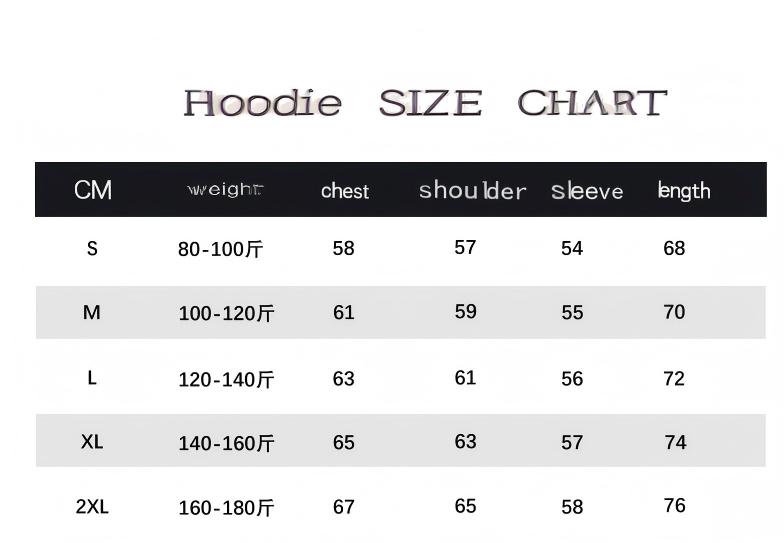Click the L size row label
This screenshot has height=543, width=784.
click(92, 378)
